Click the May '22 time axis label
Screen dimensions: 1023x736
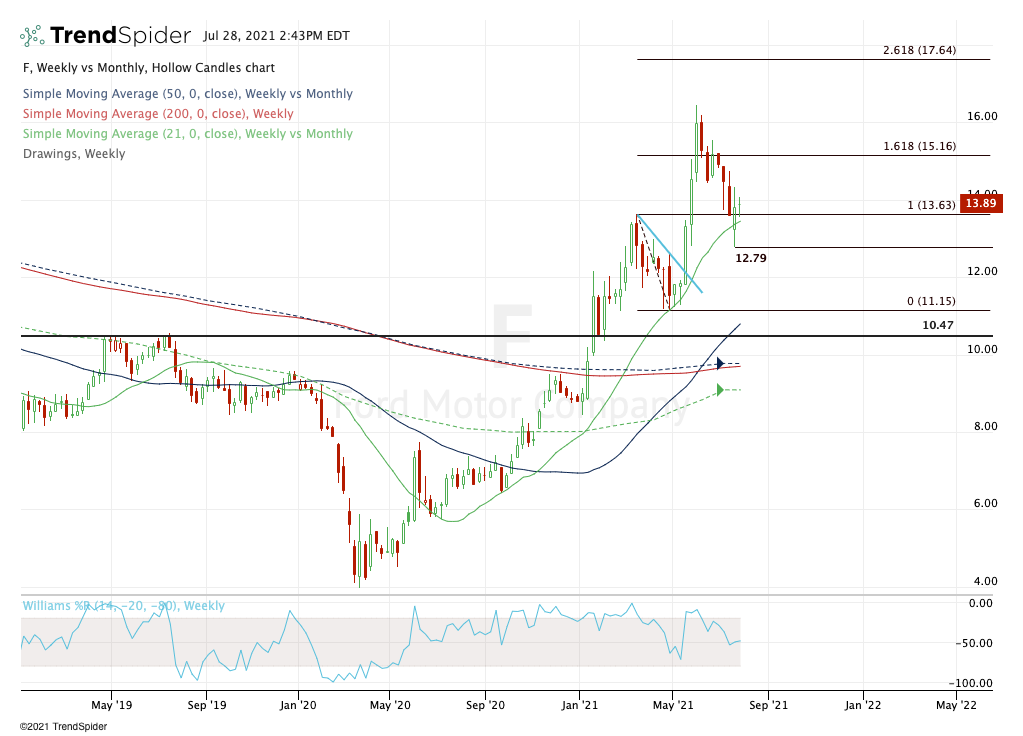point(956,705)
